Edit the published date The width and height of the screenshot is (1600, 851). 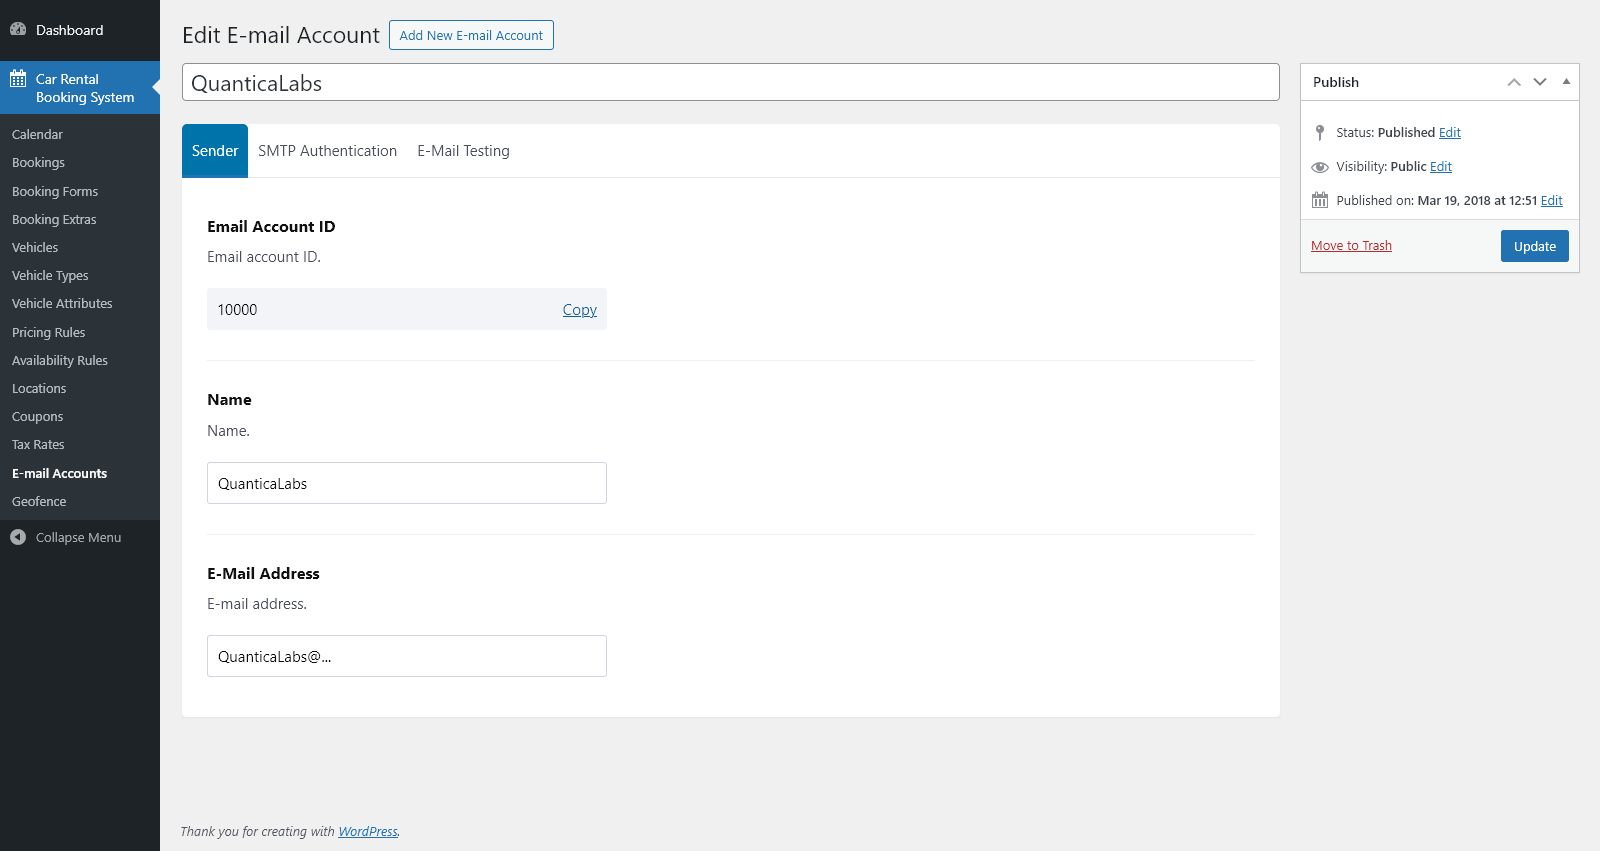click(x=1552, y=201)
